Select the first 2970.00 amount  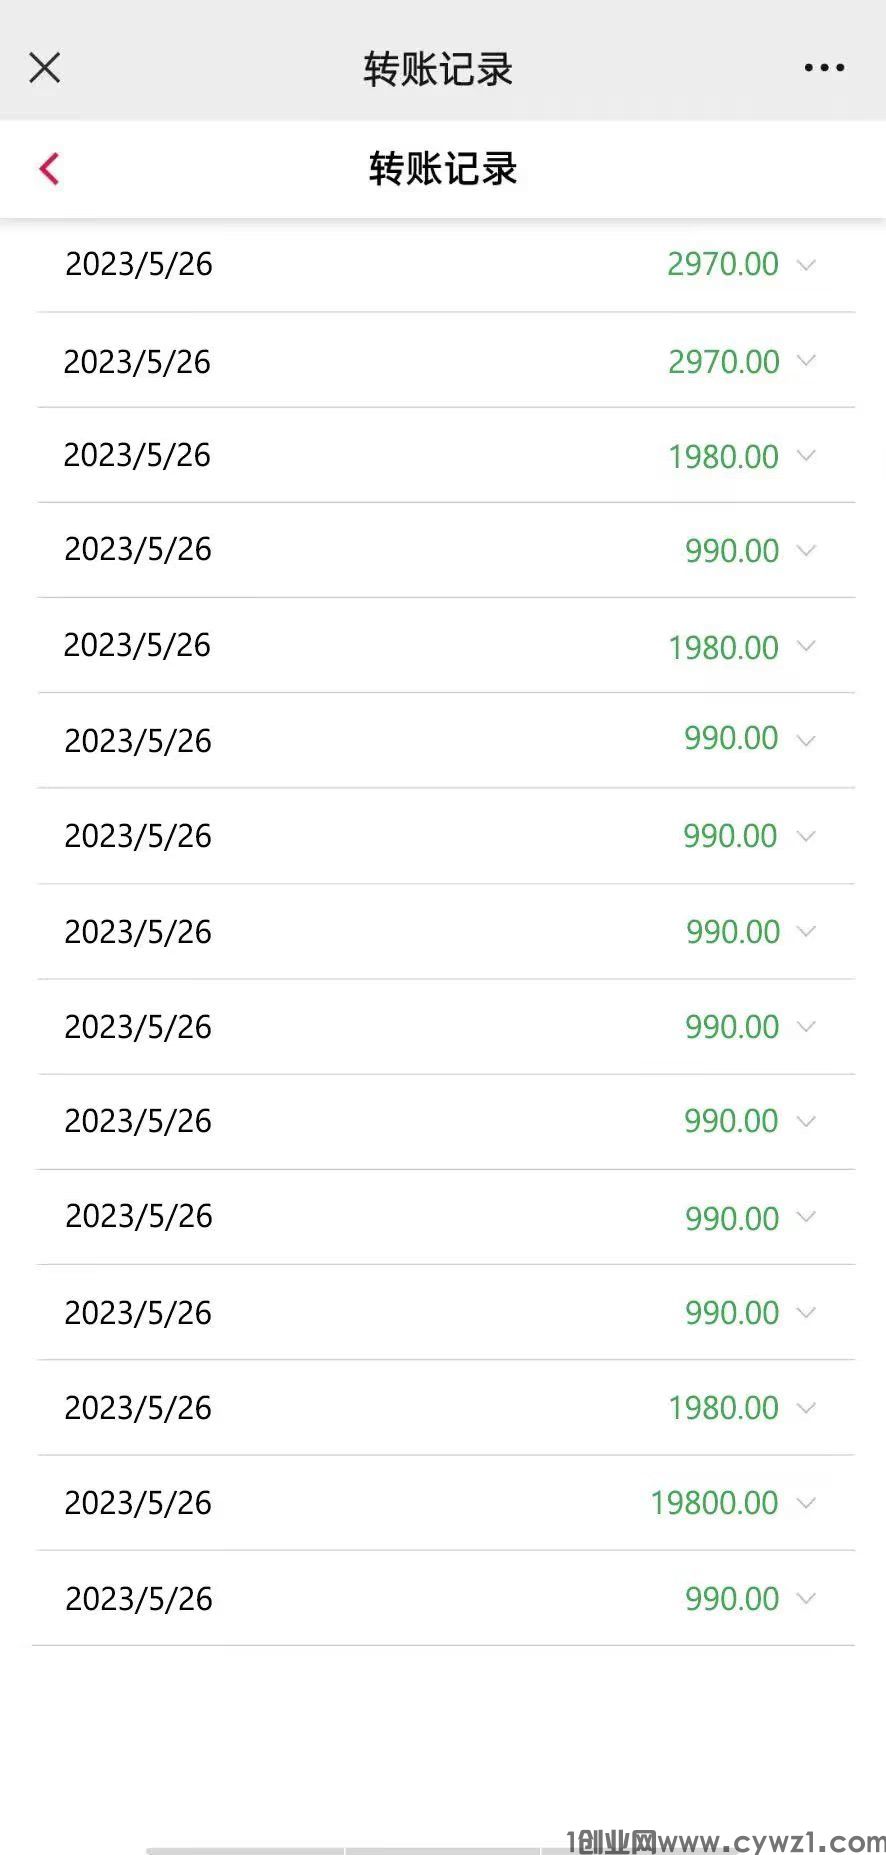[723, 264]
